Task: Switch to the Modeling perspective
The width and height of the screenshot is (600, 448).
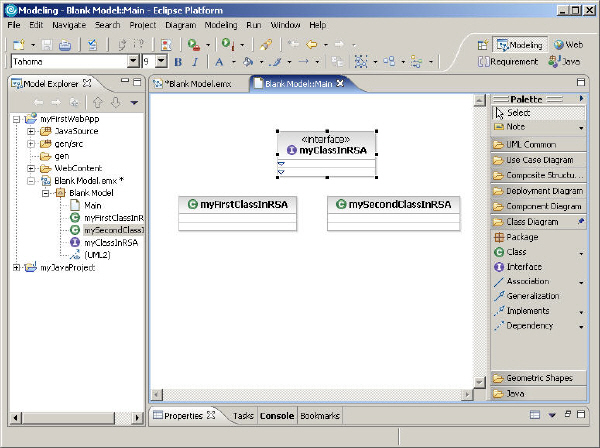Action: [520, 45]
